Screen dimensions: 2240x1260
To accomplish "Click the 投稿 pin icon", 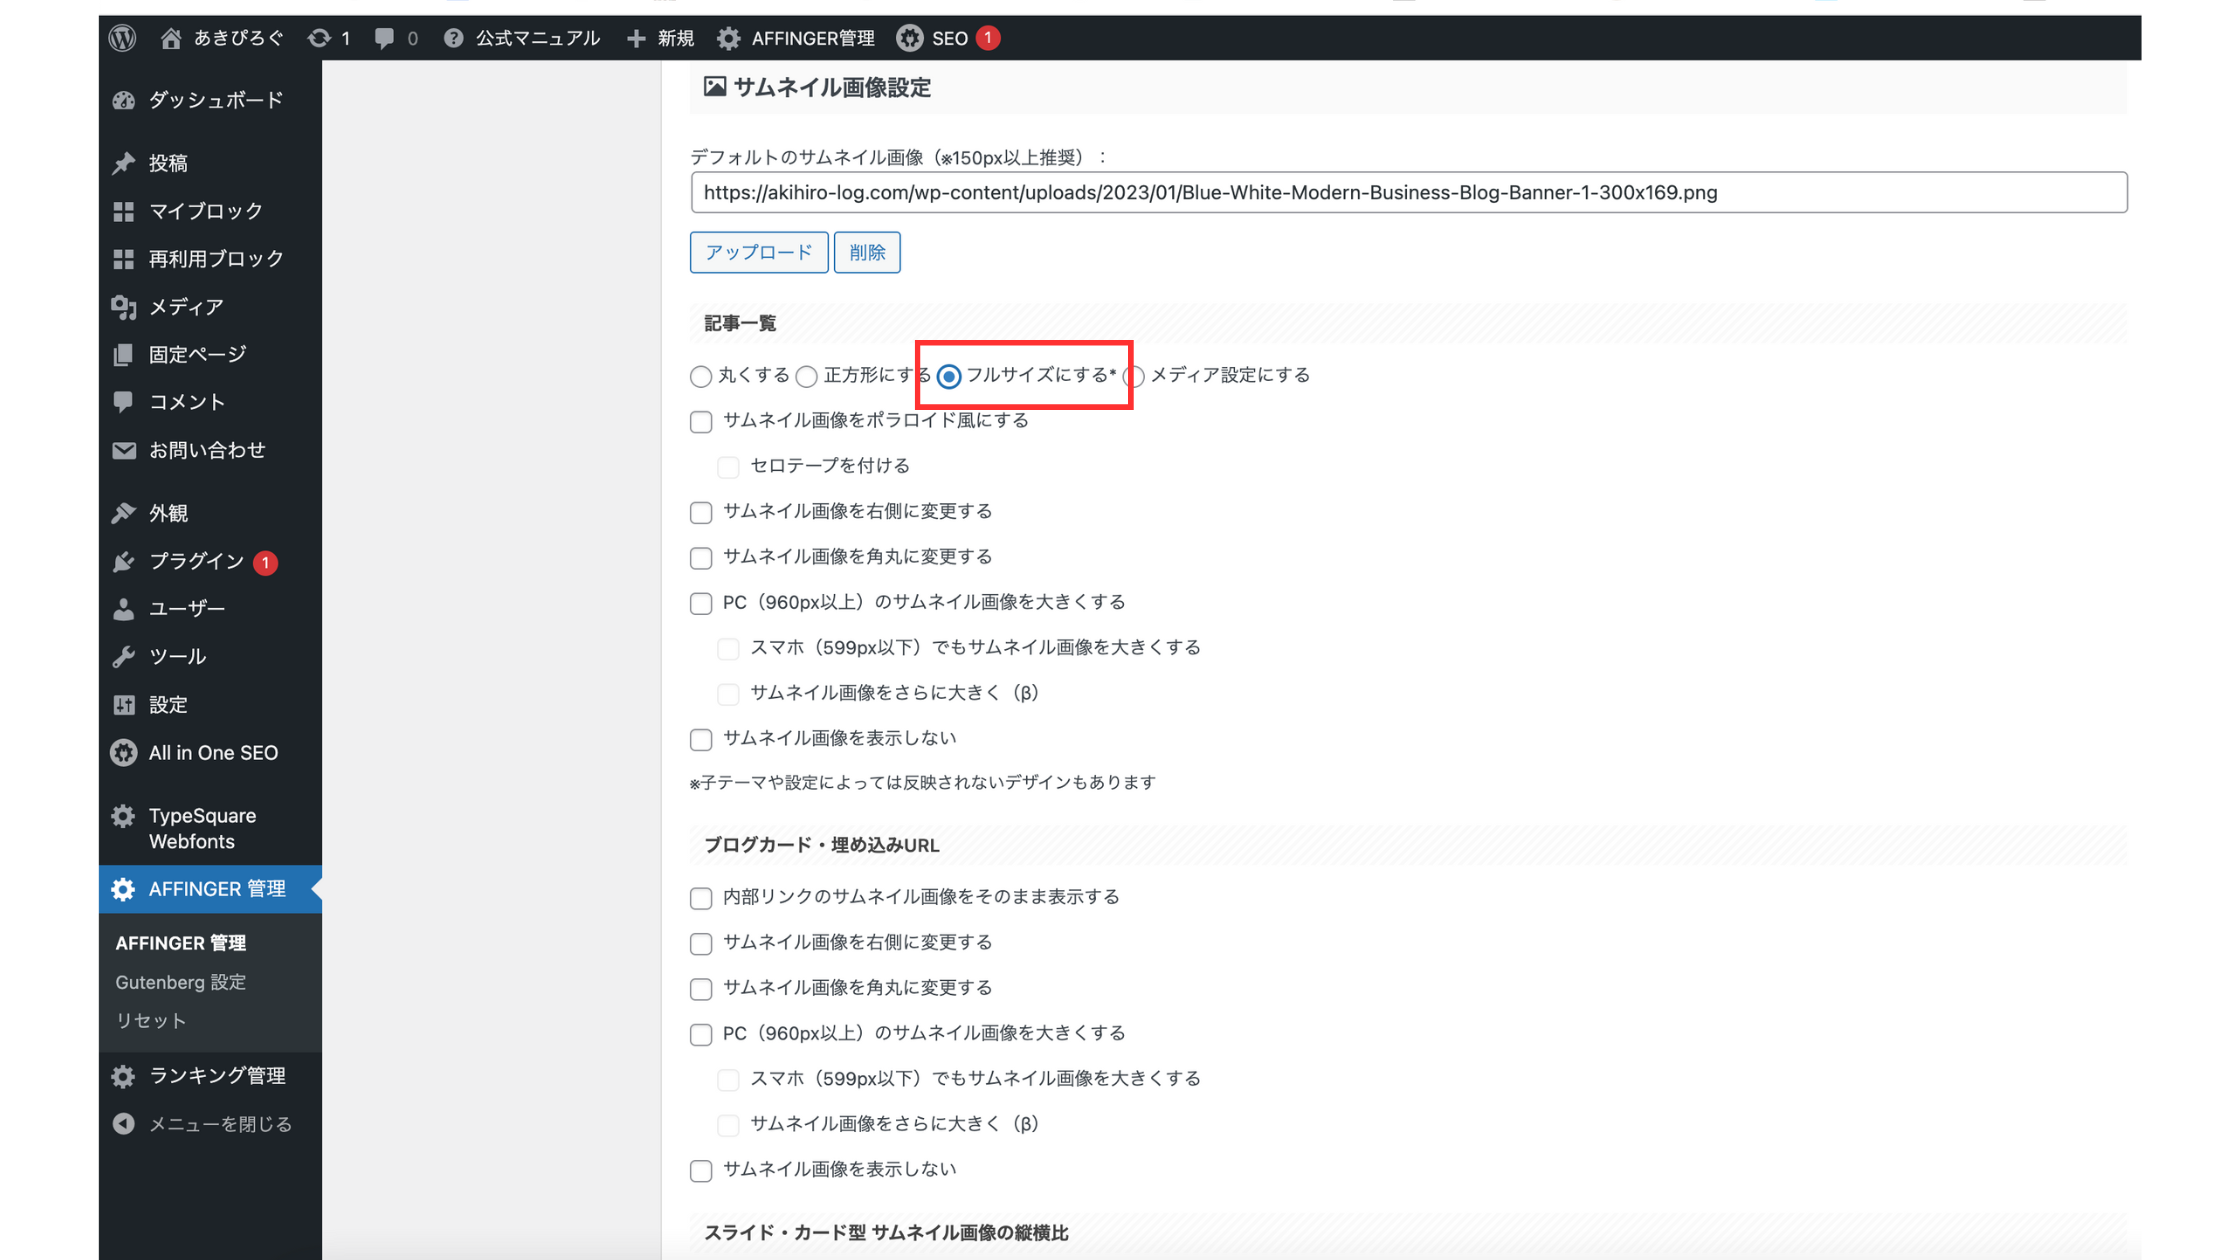I will tap(124, 163).
